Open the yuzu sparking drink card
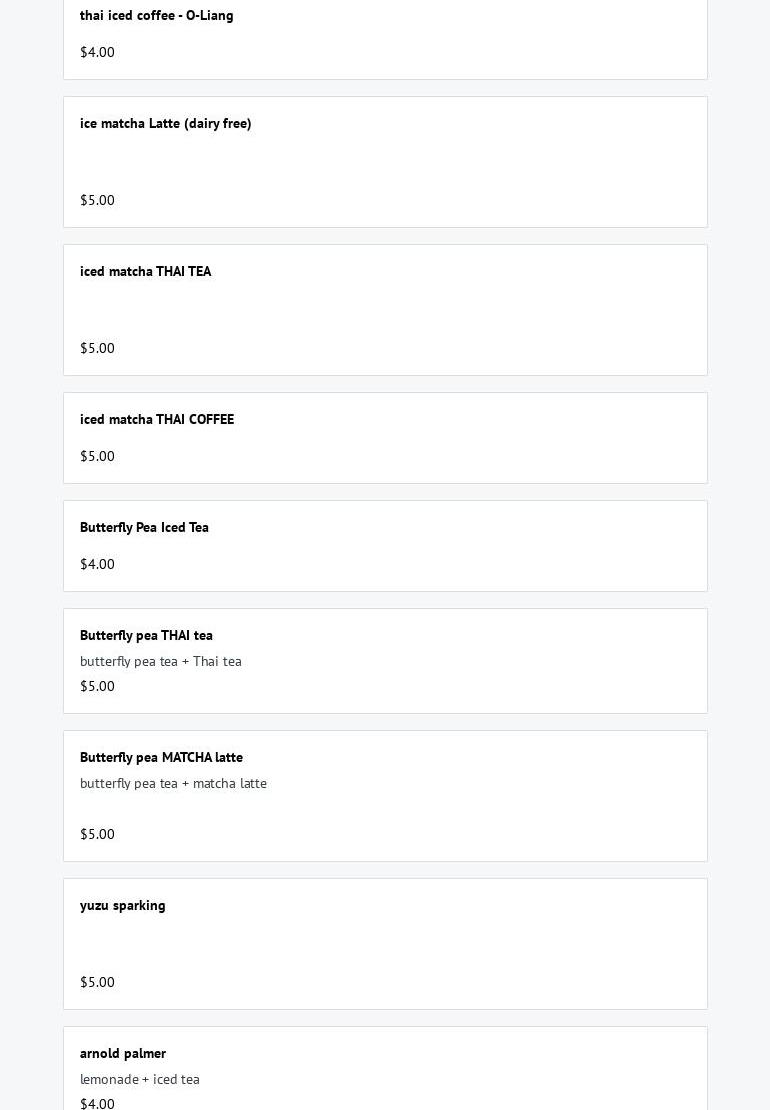 coord(385,944)
